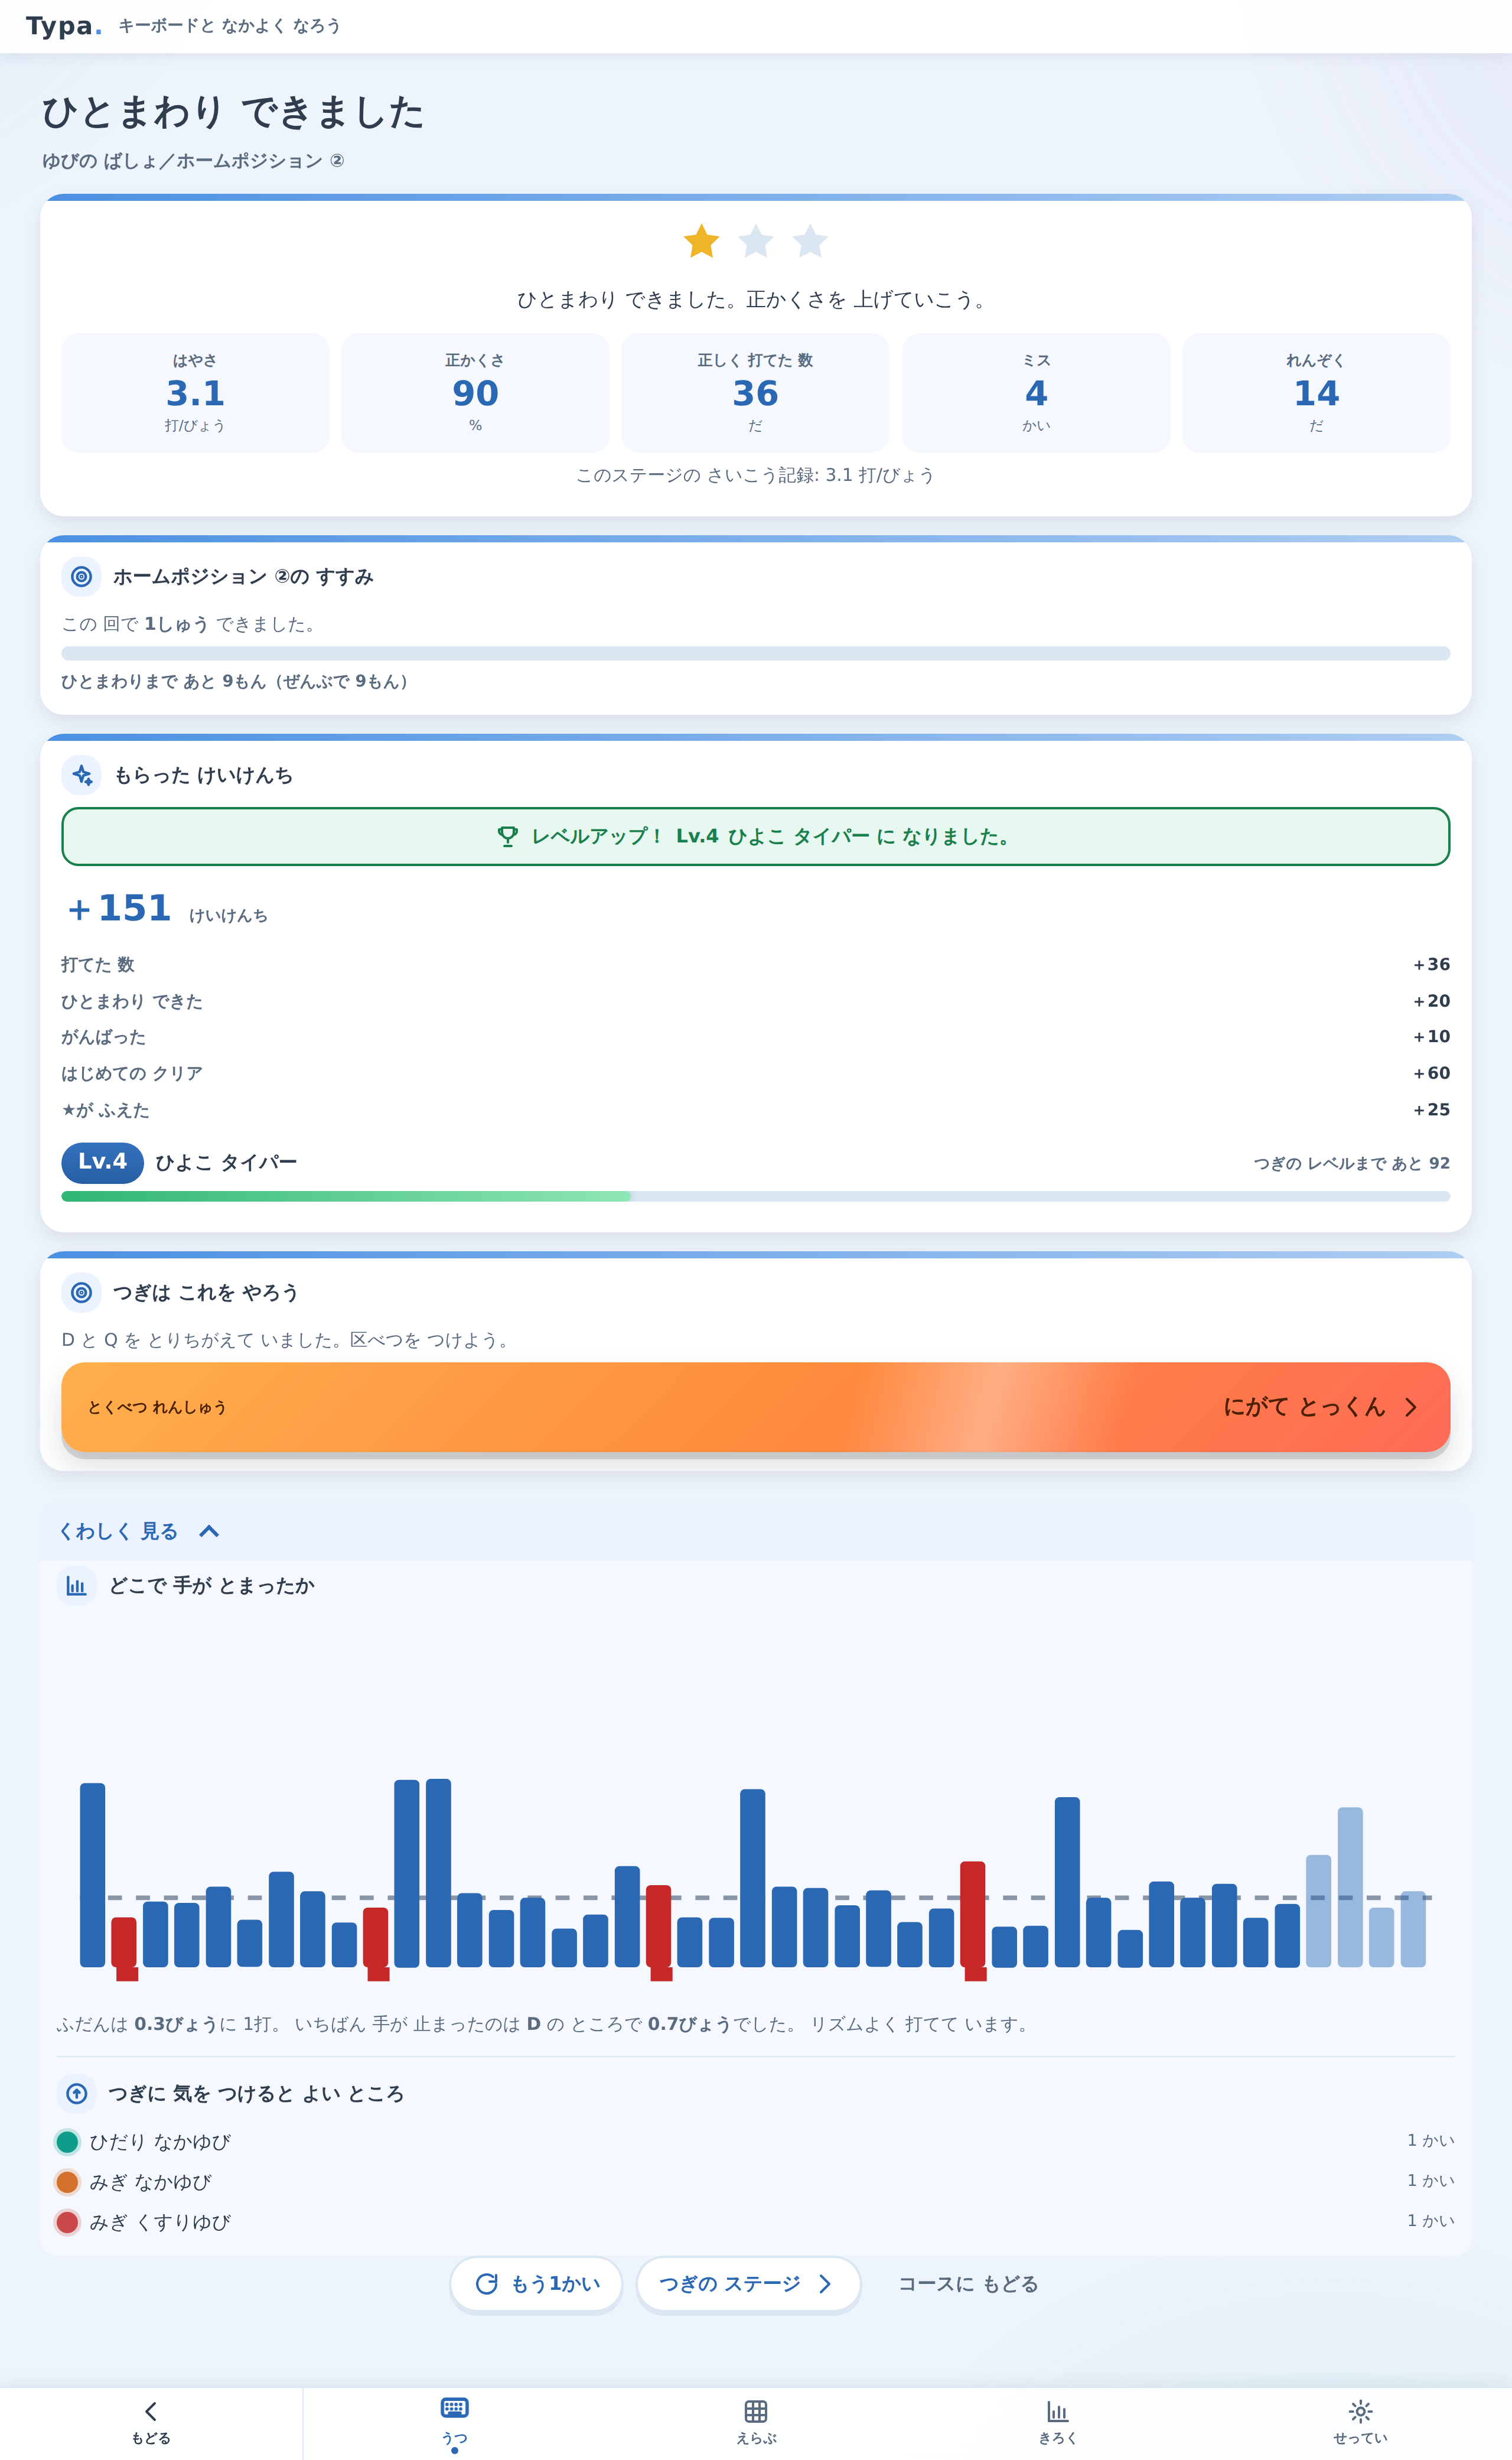Click the first blue bar in the chart

(x=92, y=1874)
